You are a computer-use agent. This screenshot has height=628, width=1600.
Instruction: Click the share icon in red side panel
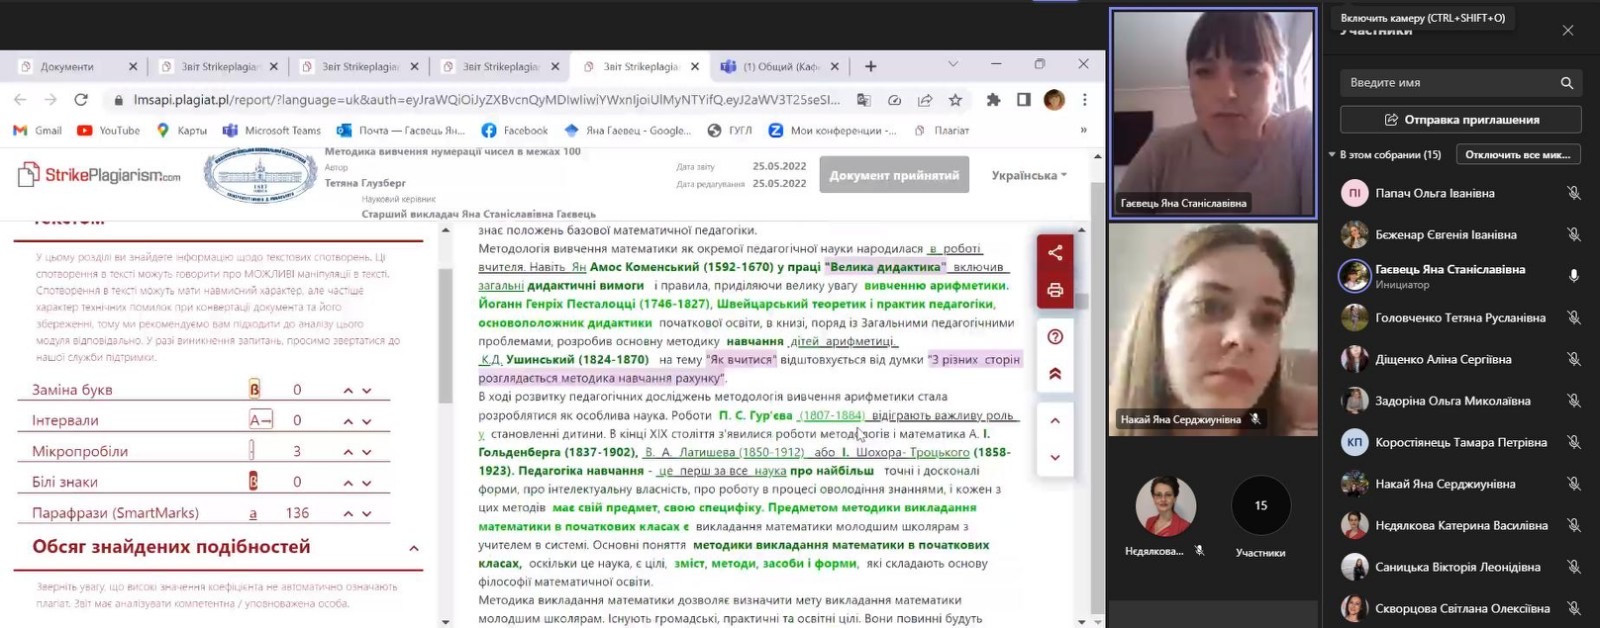[1055, 253]
